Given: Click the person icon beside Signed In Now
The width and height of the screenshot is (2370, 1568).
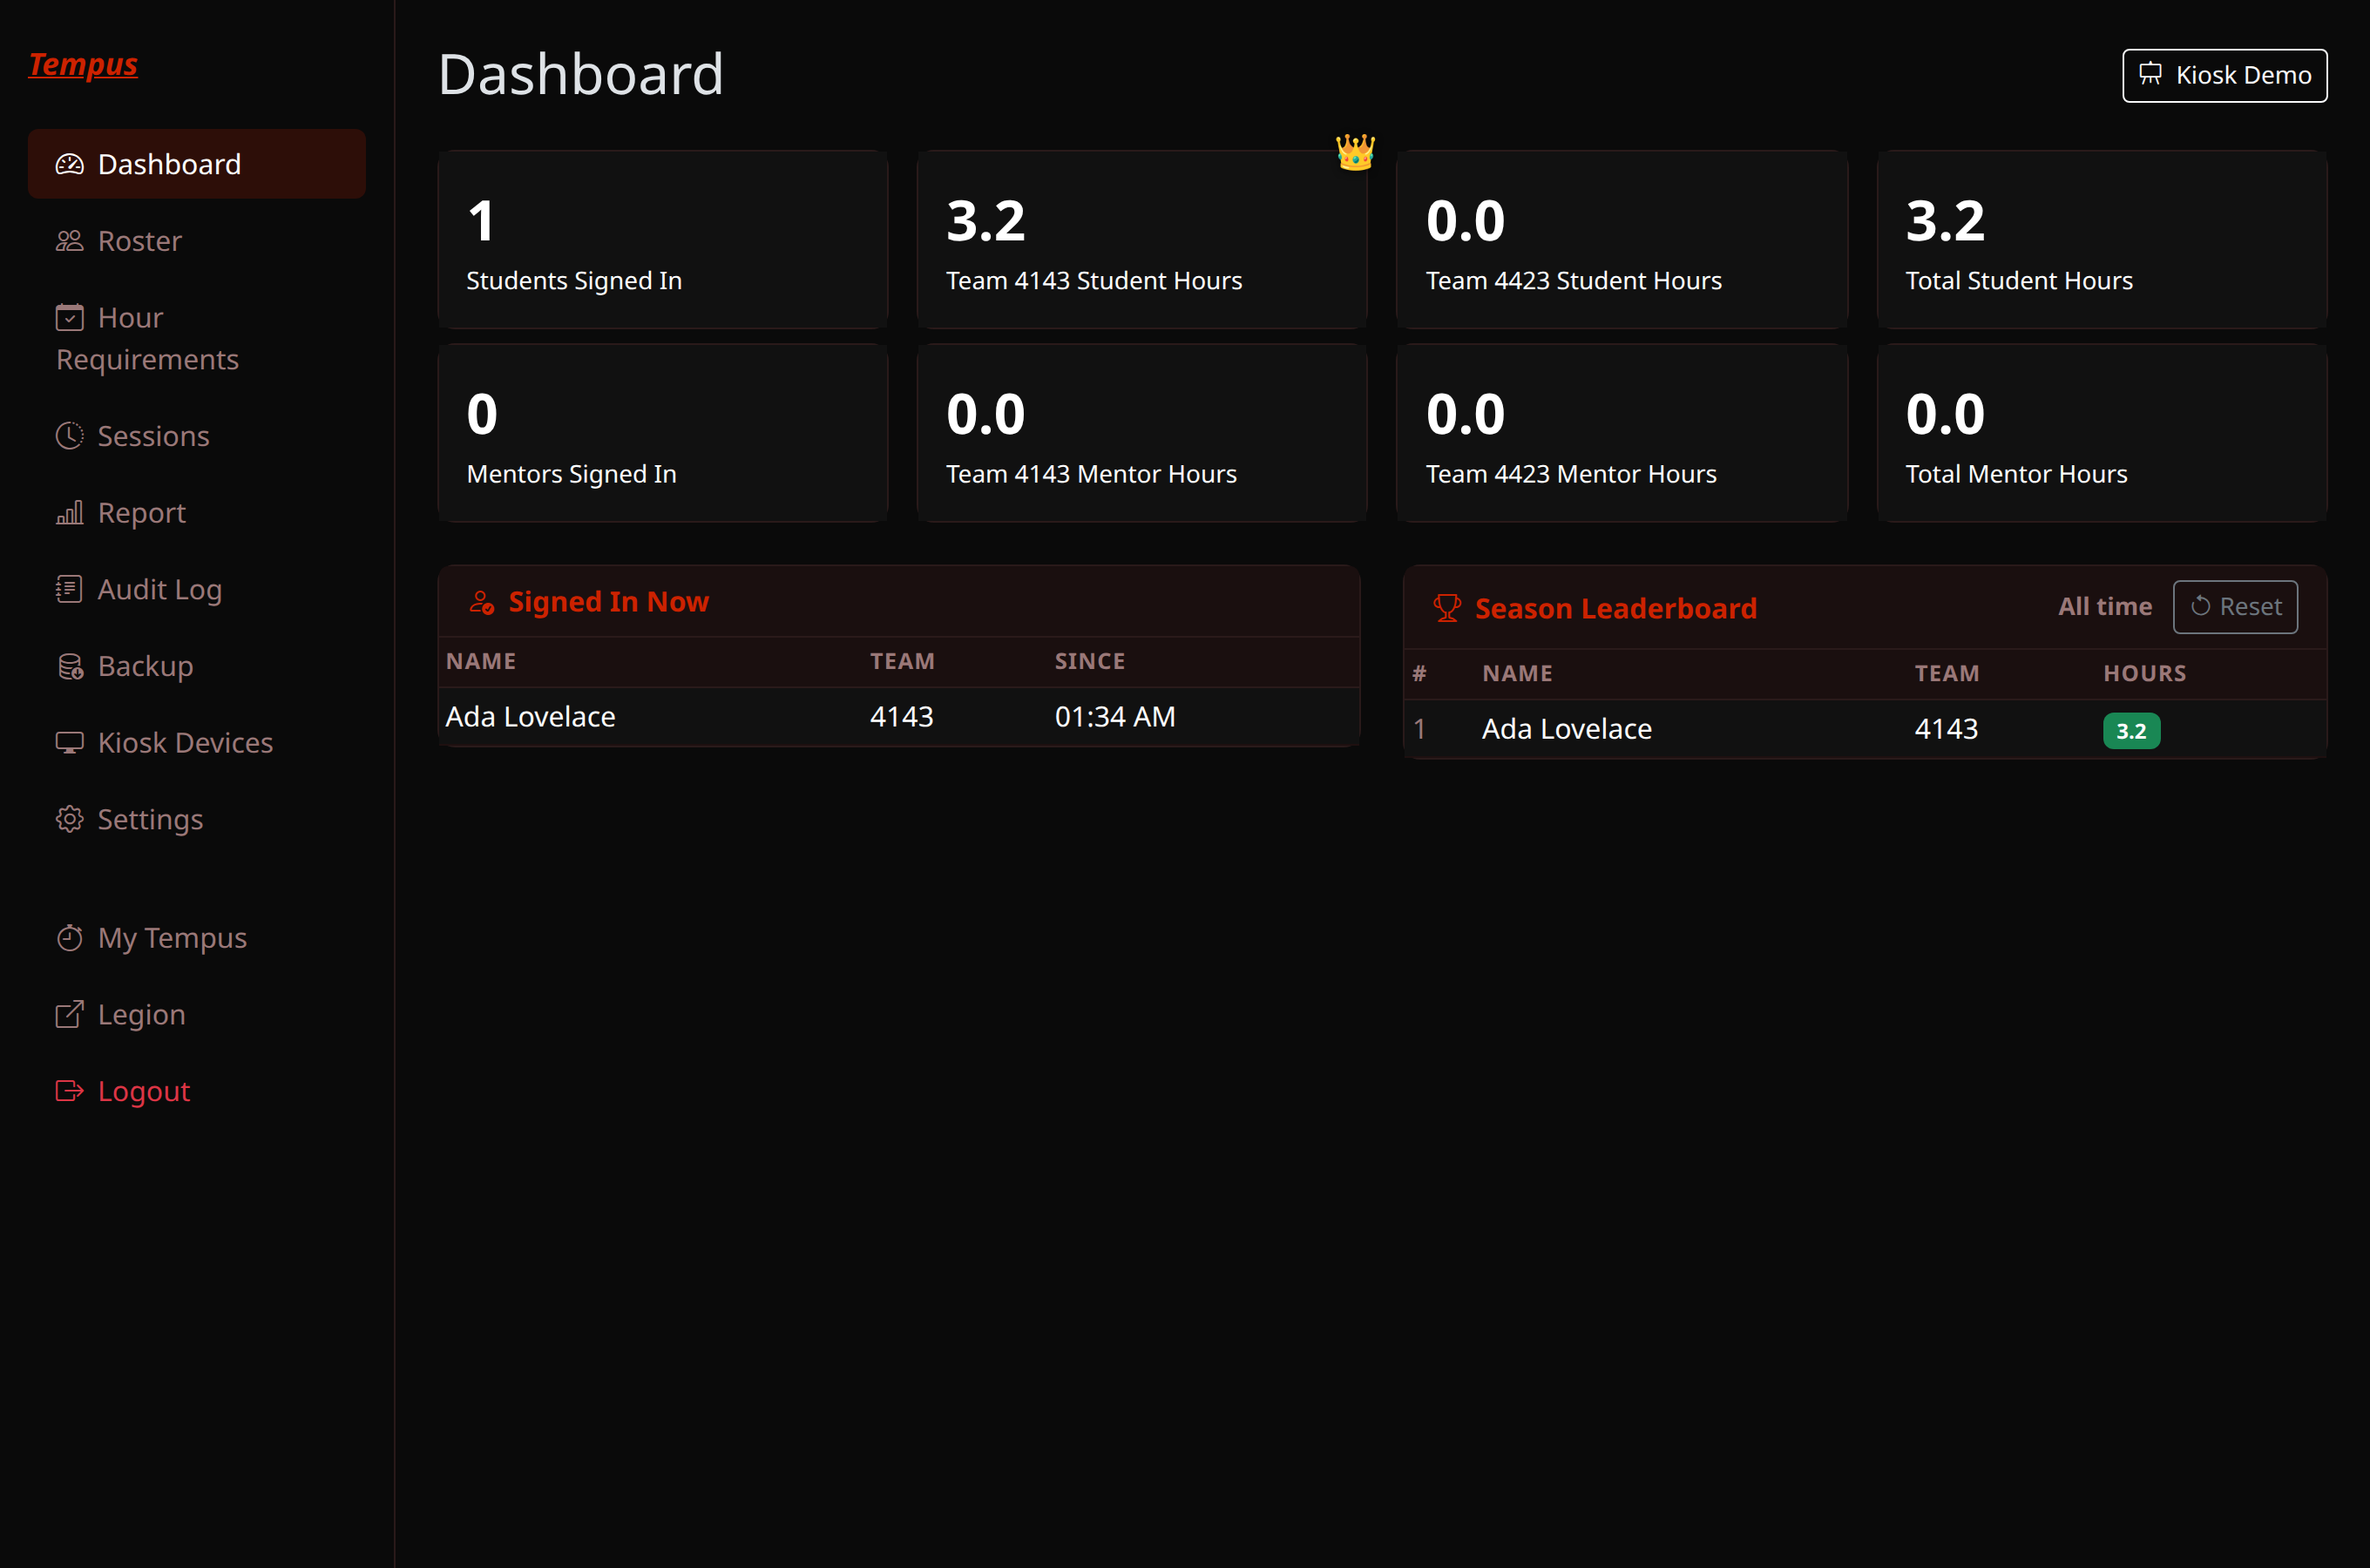Looking at the screenshot, I should tap(482, 602).
